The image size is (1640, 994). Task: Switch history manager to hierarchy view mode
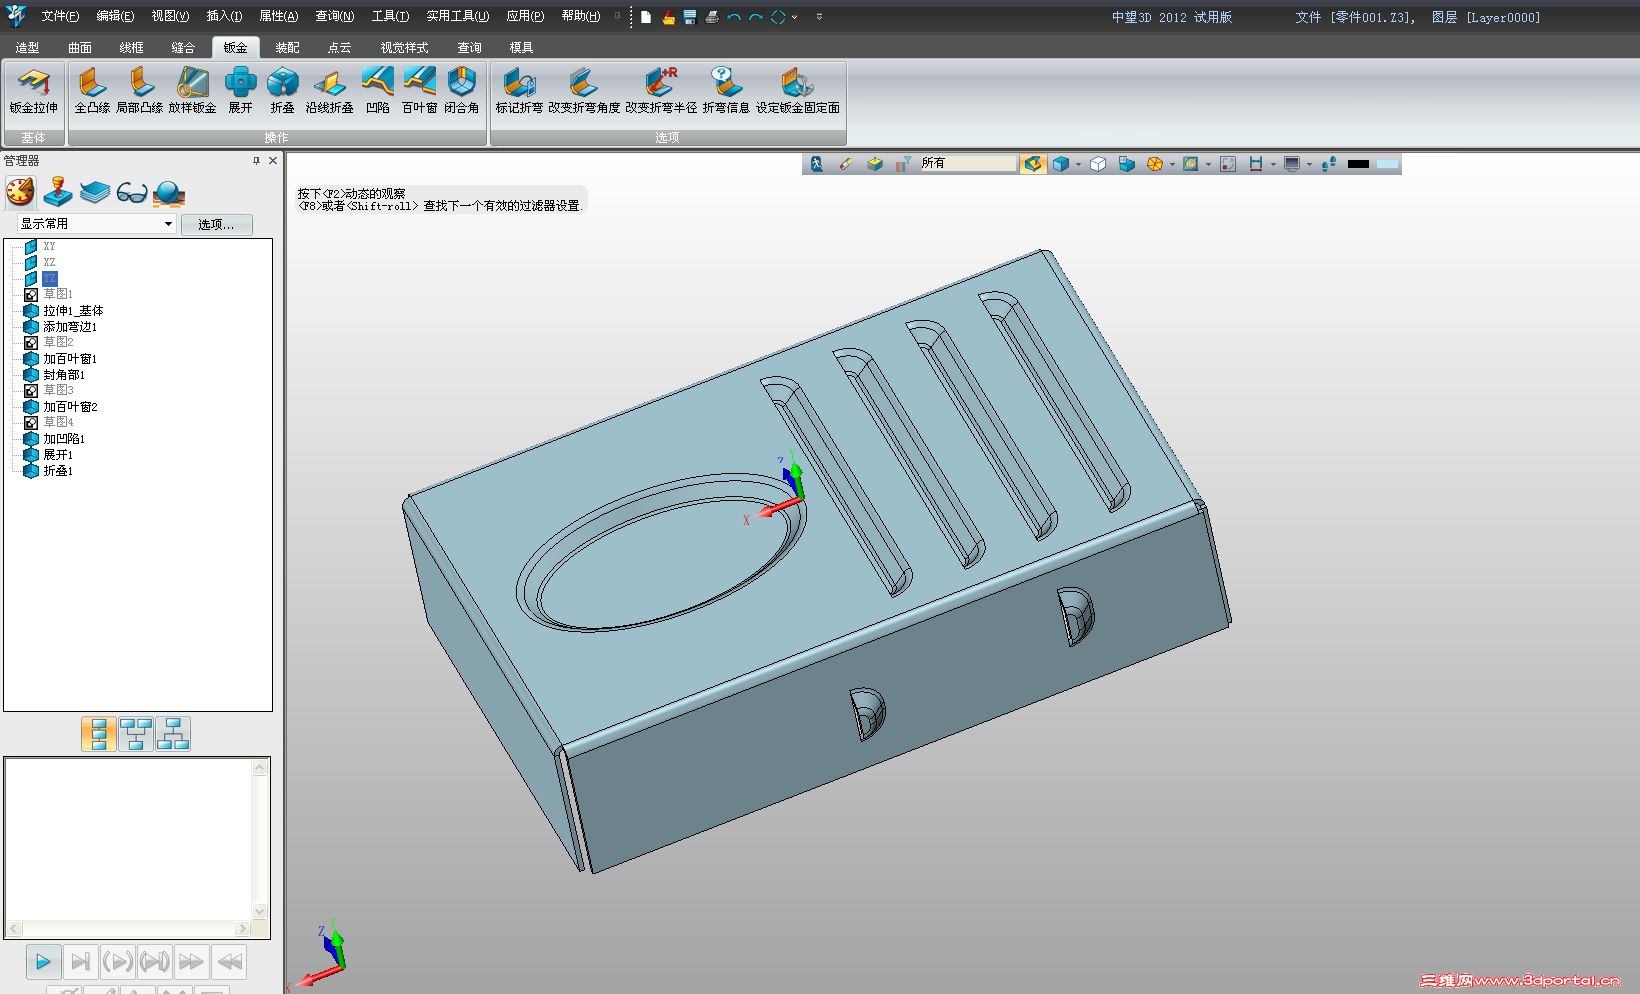point(173,734)
